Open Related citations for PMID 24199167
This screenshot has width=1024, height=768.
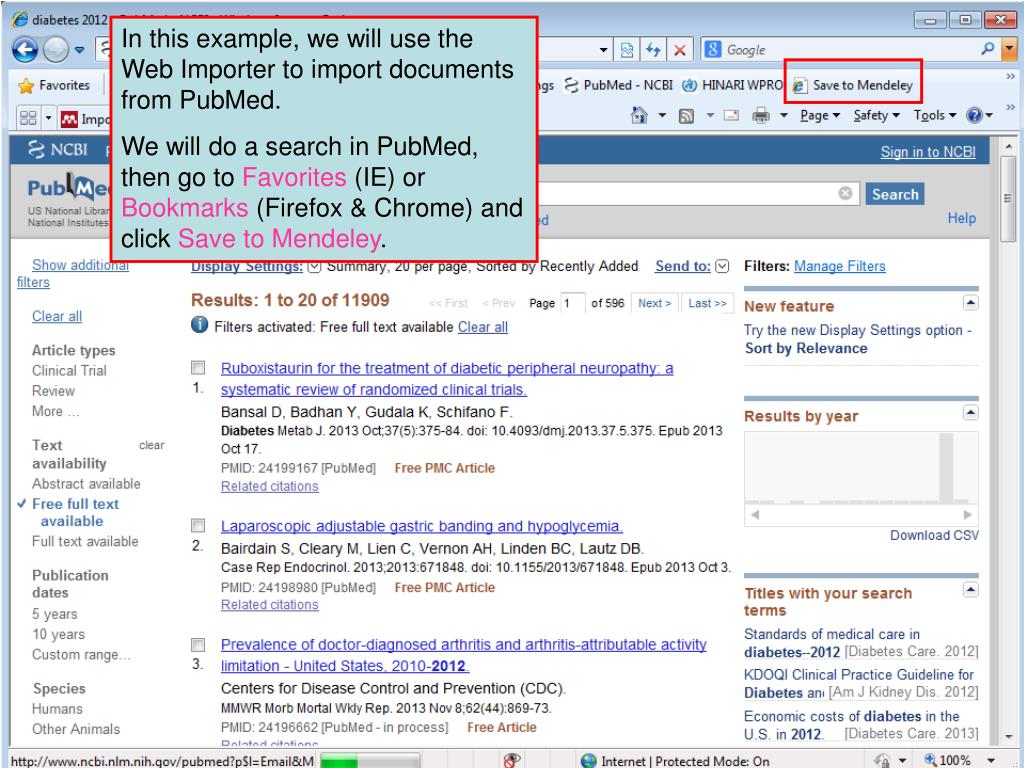pyautogui.click(x=270, y=487)
